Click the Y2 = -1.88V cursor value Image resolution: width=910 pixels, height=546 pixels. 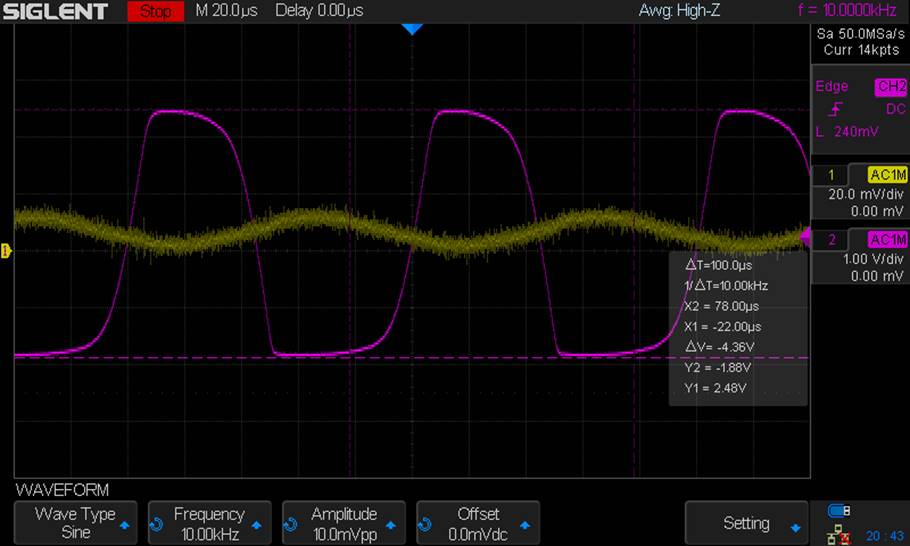pyautogui.click(x=717, y=368)
